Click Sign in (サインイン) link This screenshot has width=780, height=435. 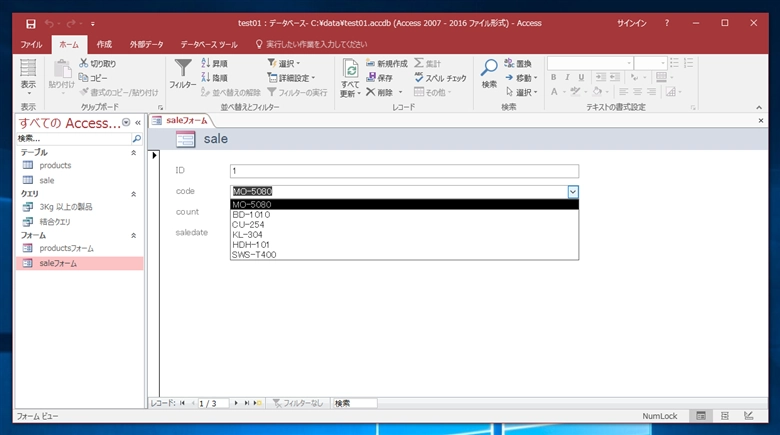(x=632, y=23)
